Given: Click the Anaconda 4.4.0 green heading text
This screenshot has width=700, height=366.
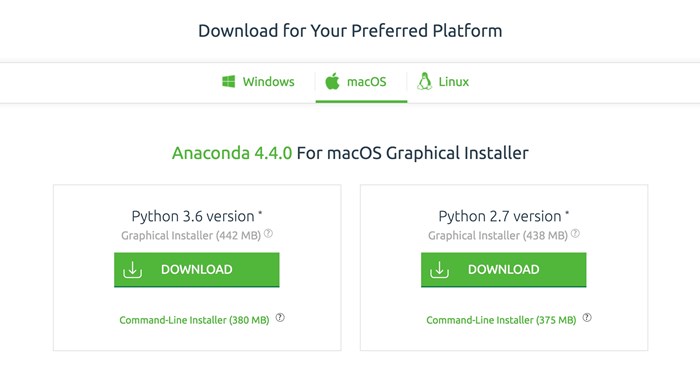Looking at the screenshot, I should (232, 153).
